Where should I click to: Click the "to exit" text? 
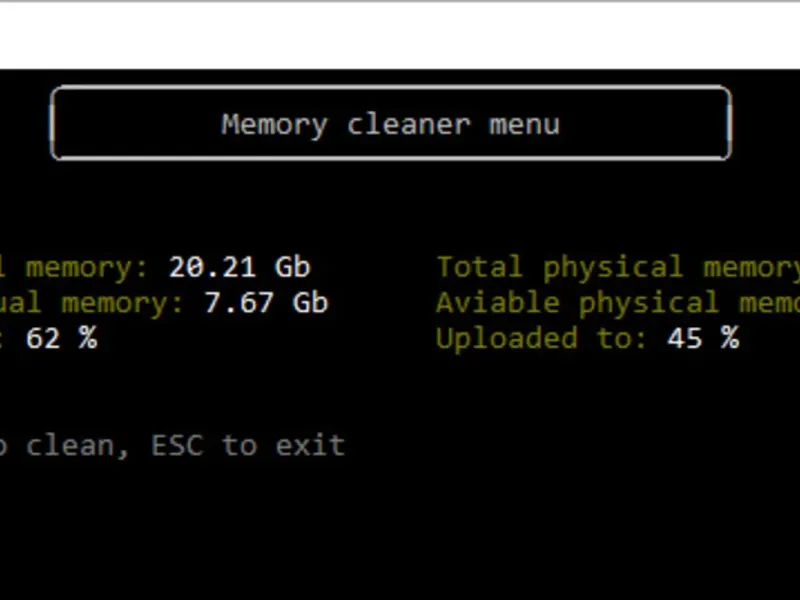pos(284,445)
